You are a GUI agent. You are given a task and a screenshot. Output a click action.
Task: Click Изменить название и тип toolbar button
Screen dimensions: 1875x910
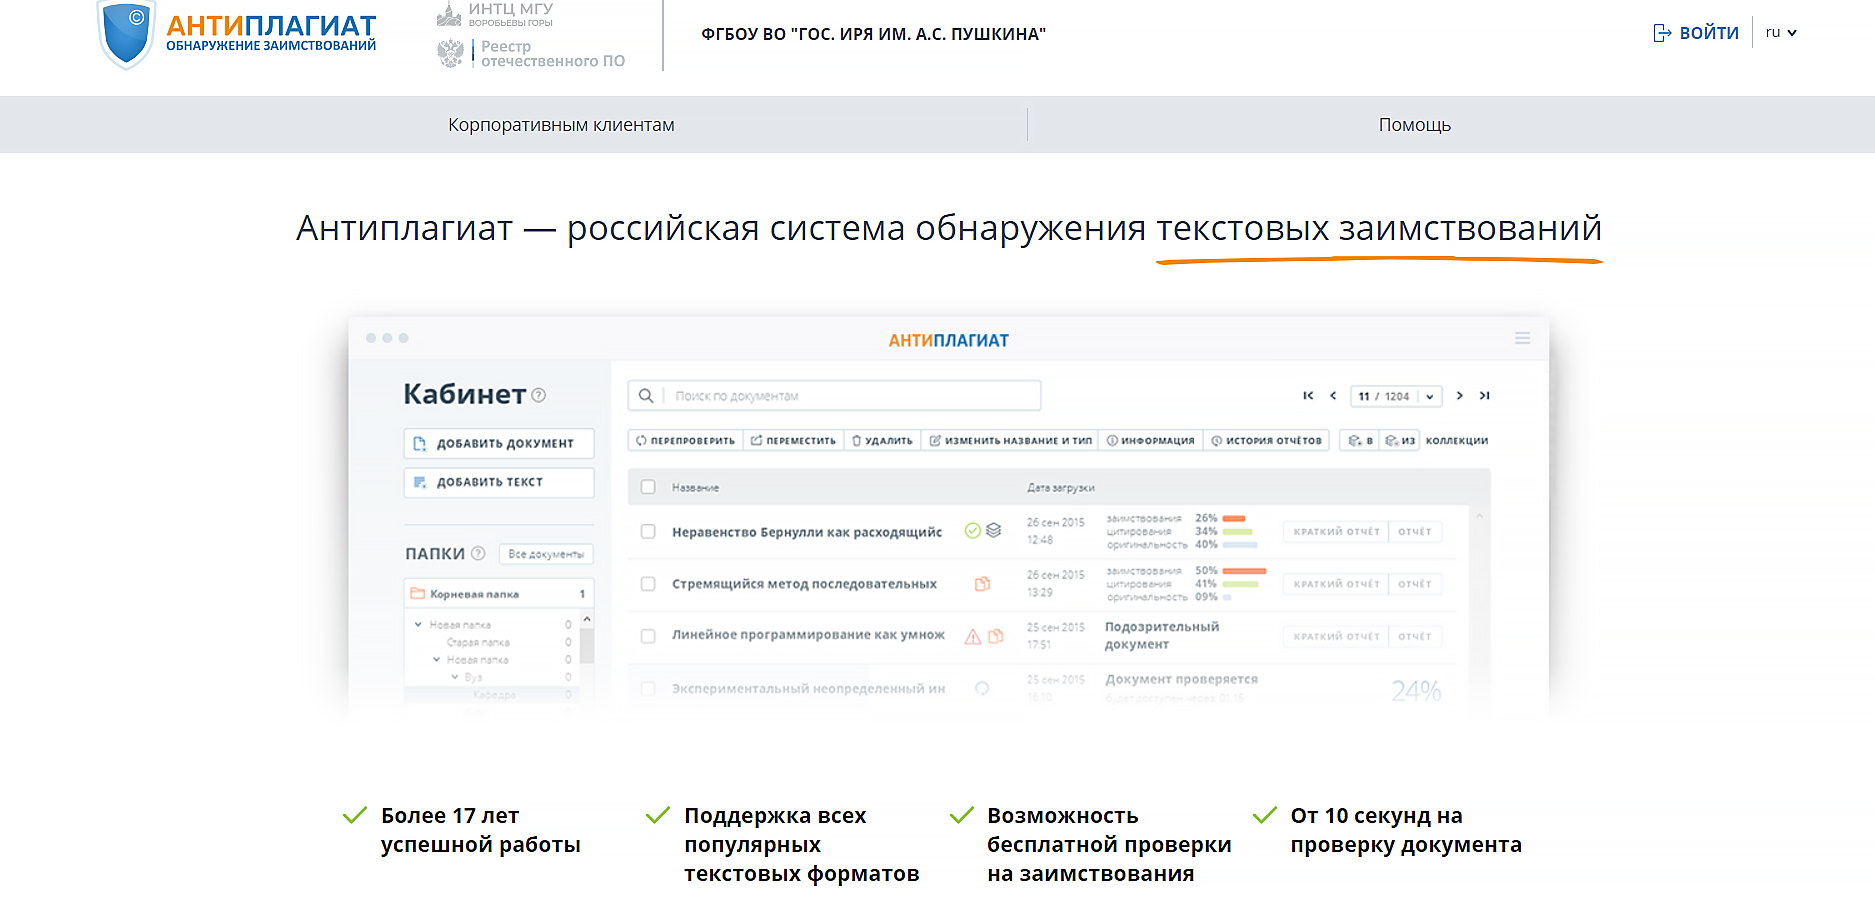click(1010, 441)
